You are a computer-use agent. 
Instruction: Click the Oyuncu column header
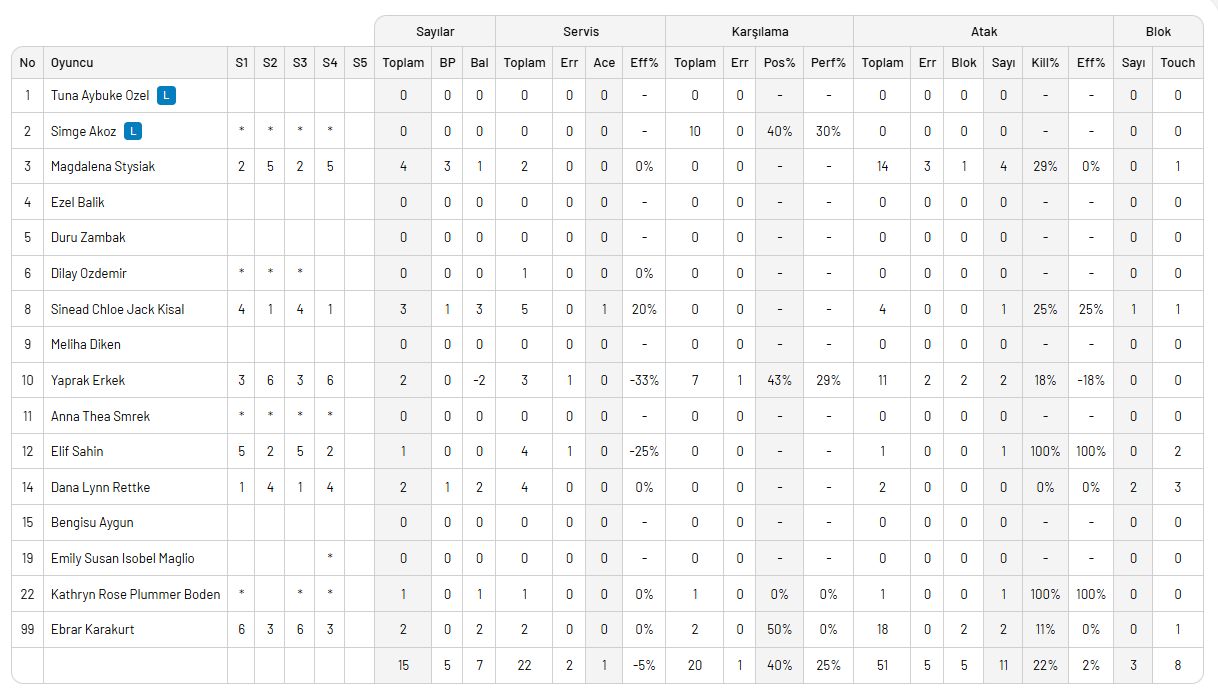click(x=72, y=62)
